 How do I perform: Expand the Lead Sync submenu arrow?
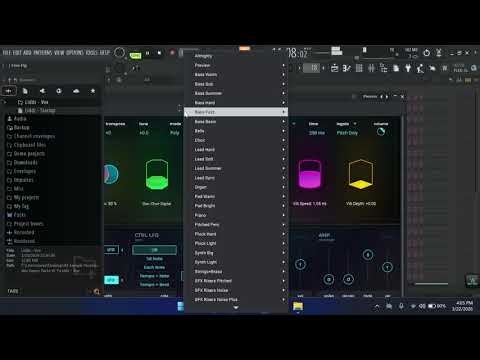pos(284,178)
